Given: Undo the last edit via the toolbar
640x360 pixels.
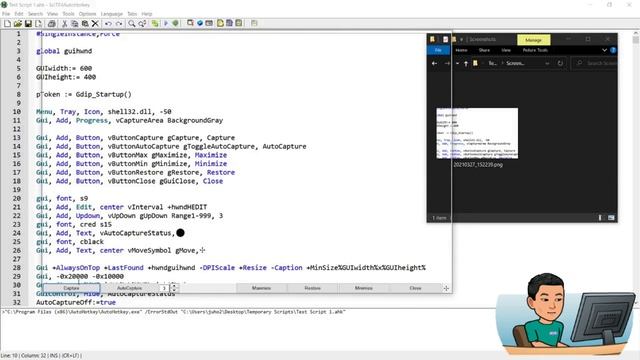Looking at the screenshot, I should point(108,24).
